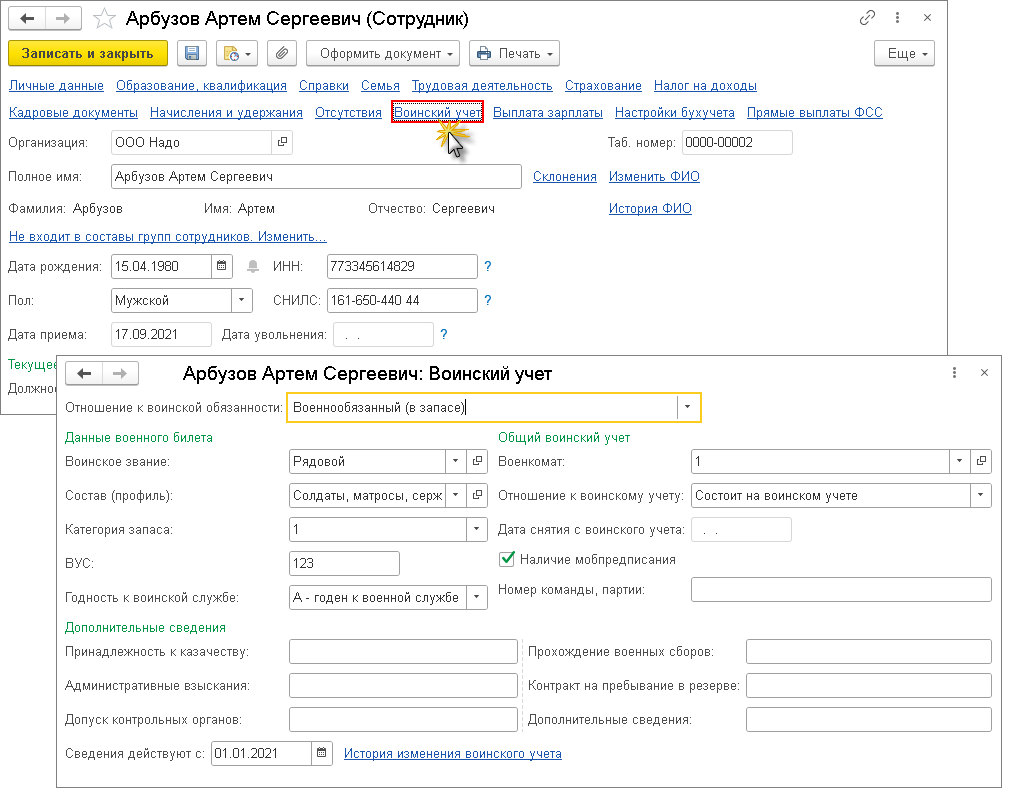Expand Категория запаса dropdown
Image resolution: width=1009 pixels, height=792 pixels.
coord(477,530)
